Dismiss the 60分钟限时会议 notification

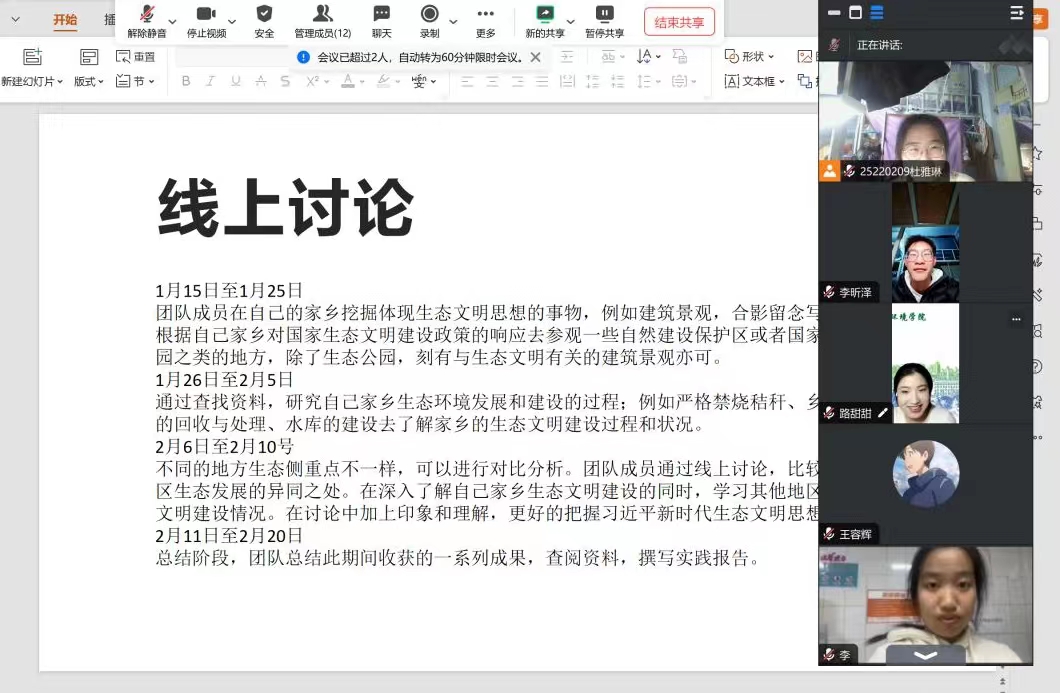tap(535, 57)
